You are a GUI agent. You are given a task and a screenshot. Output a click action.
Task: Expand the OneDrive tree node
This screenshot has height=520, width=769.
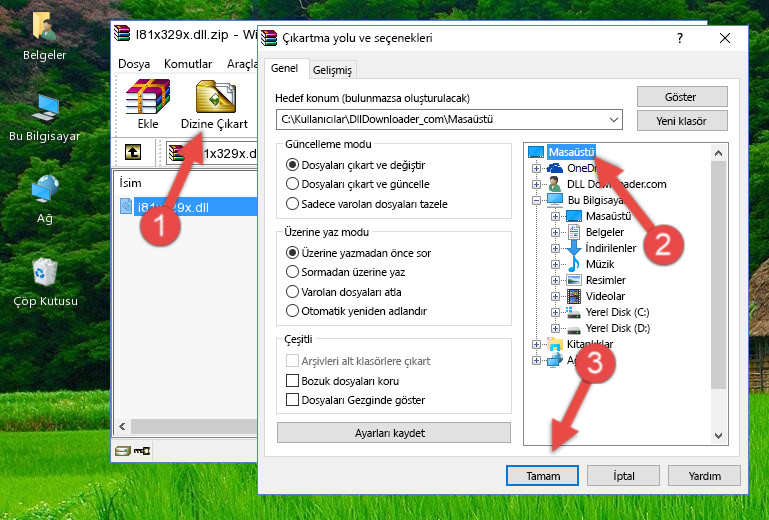(537, 168)
